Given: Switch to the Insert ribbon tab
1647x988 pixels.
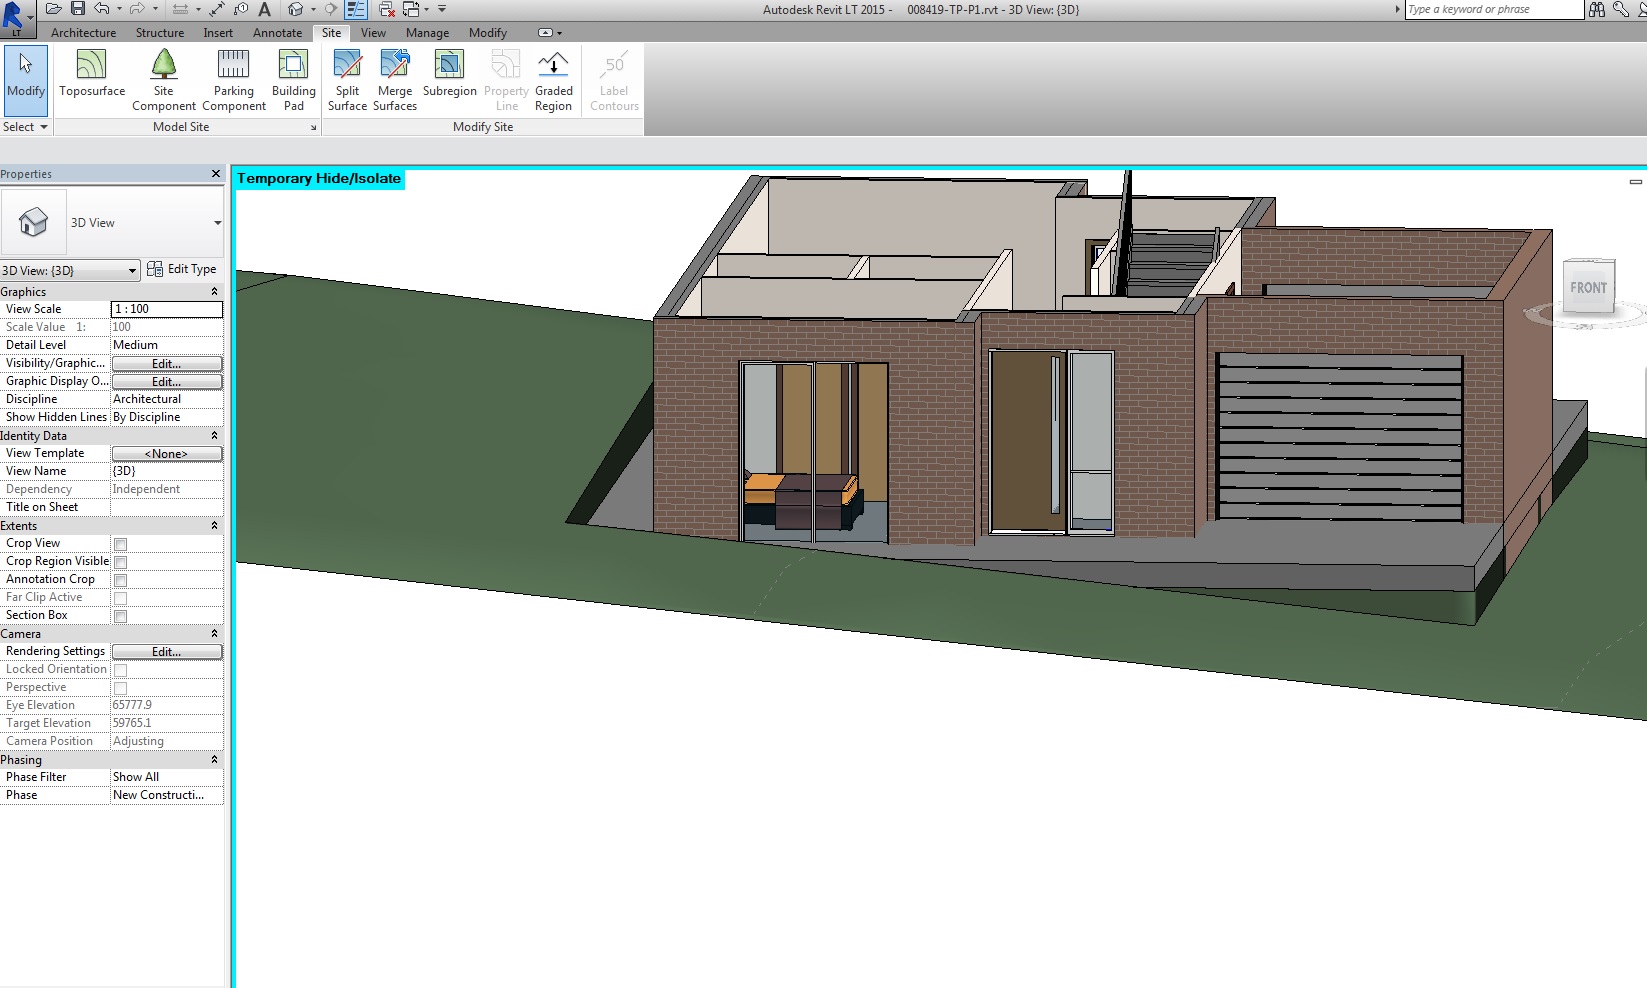Looking at the screenshot, I should click(x=218, y=33).
